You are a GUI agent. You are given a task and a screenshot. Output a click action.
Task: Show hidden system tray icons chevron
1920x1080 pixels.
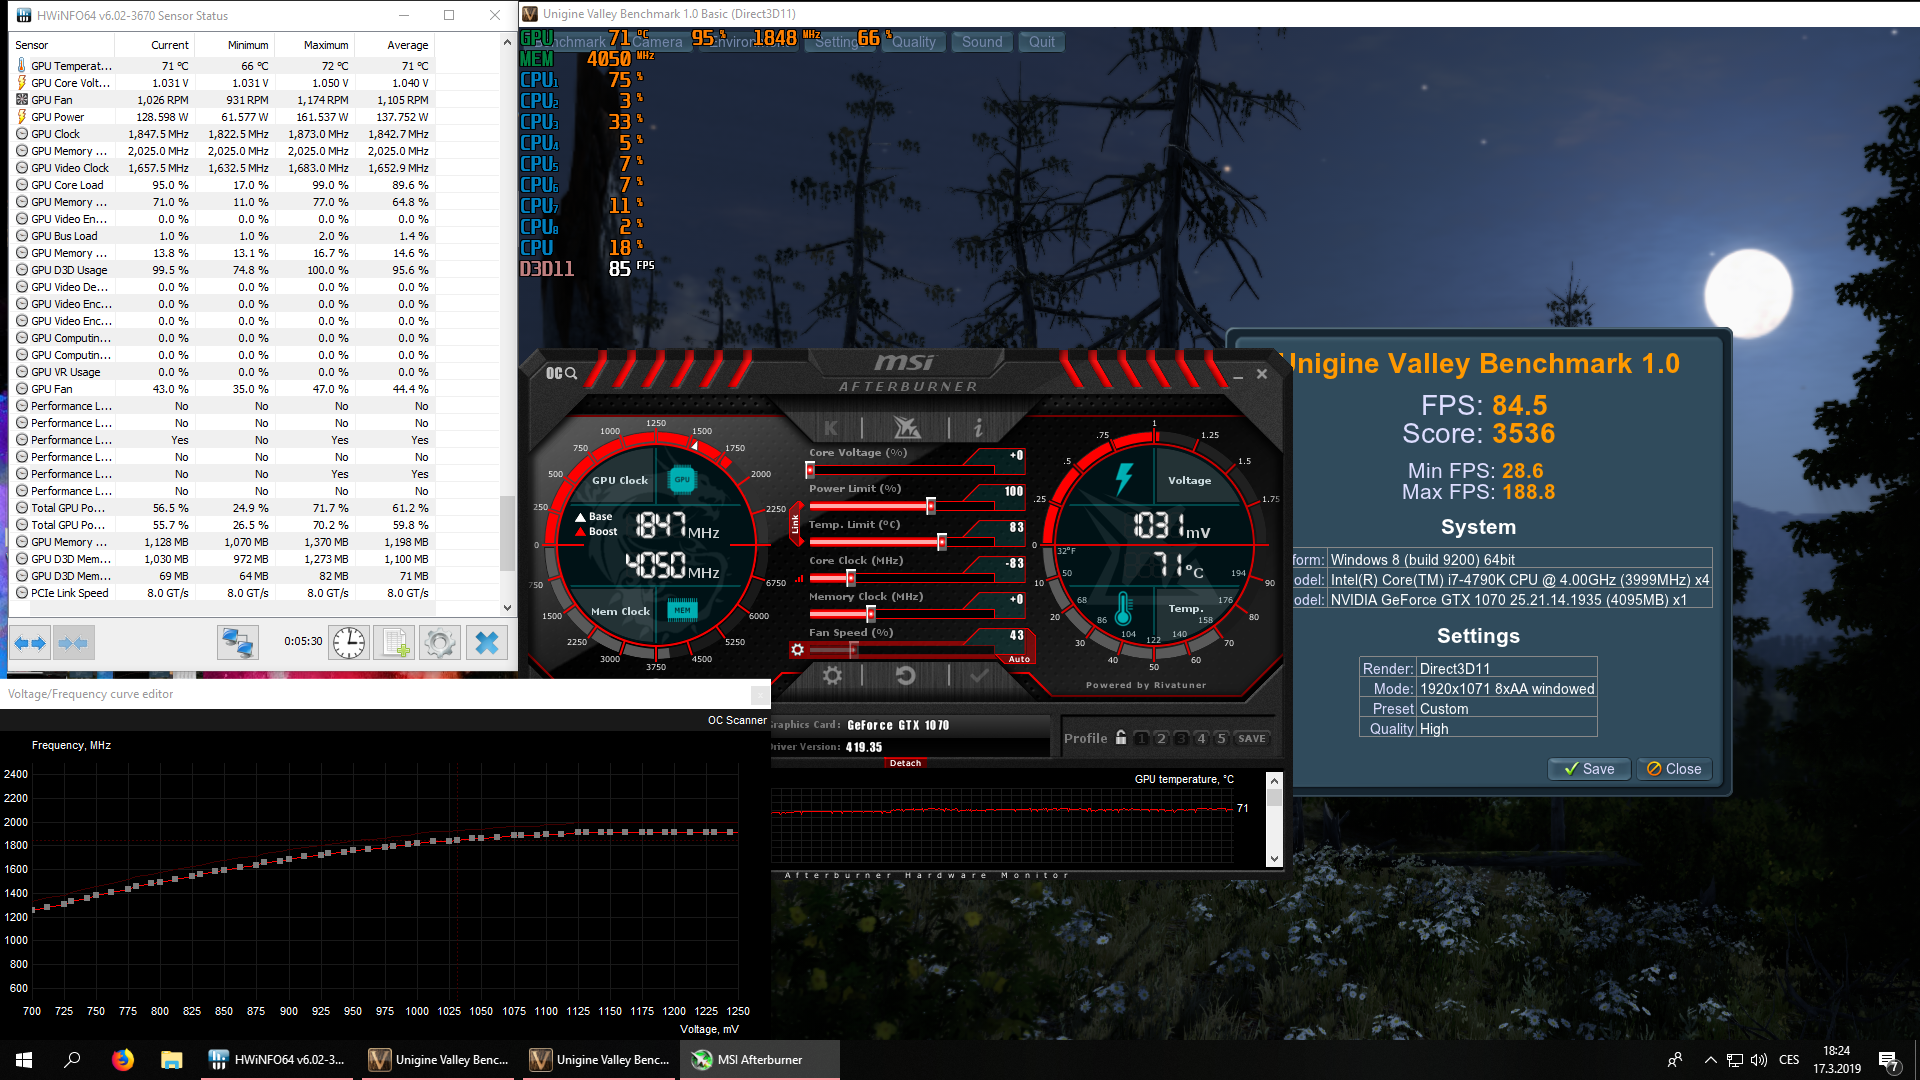1710,1060
